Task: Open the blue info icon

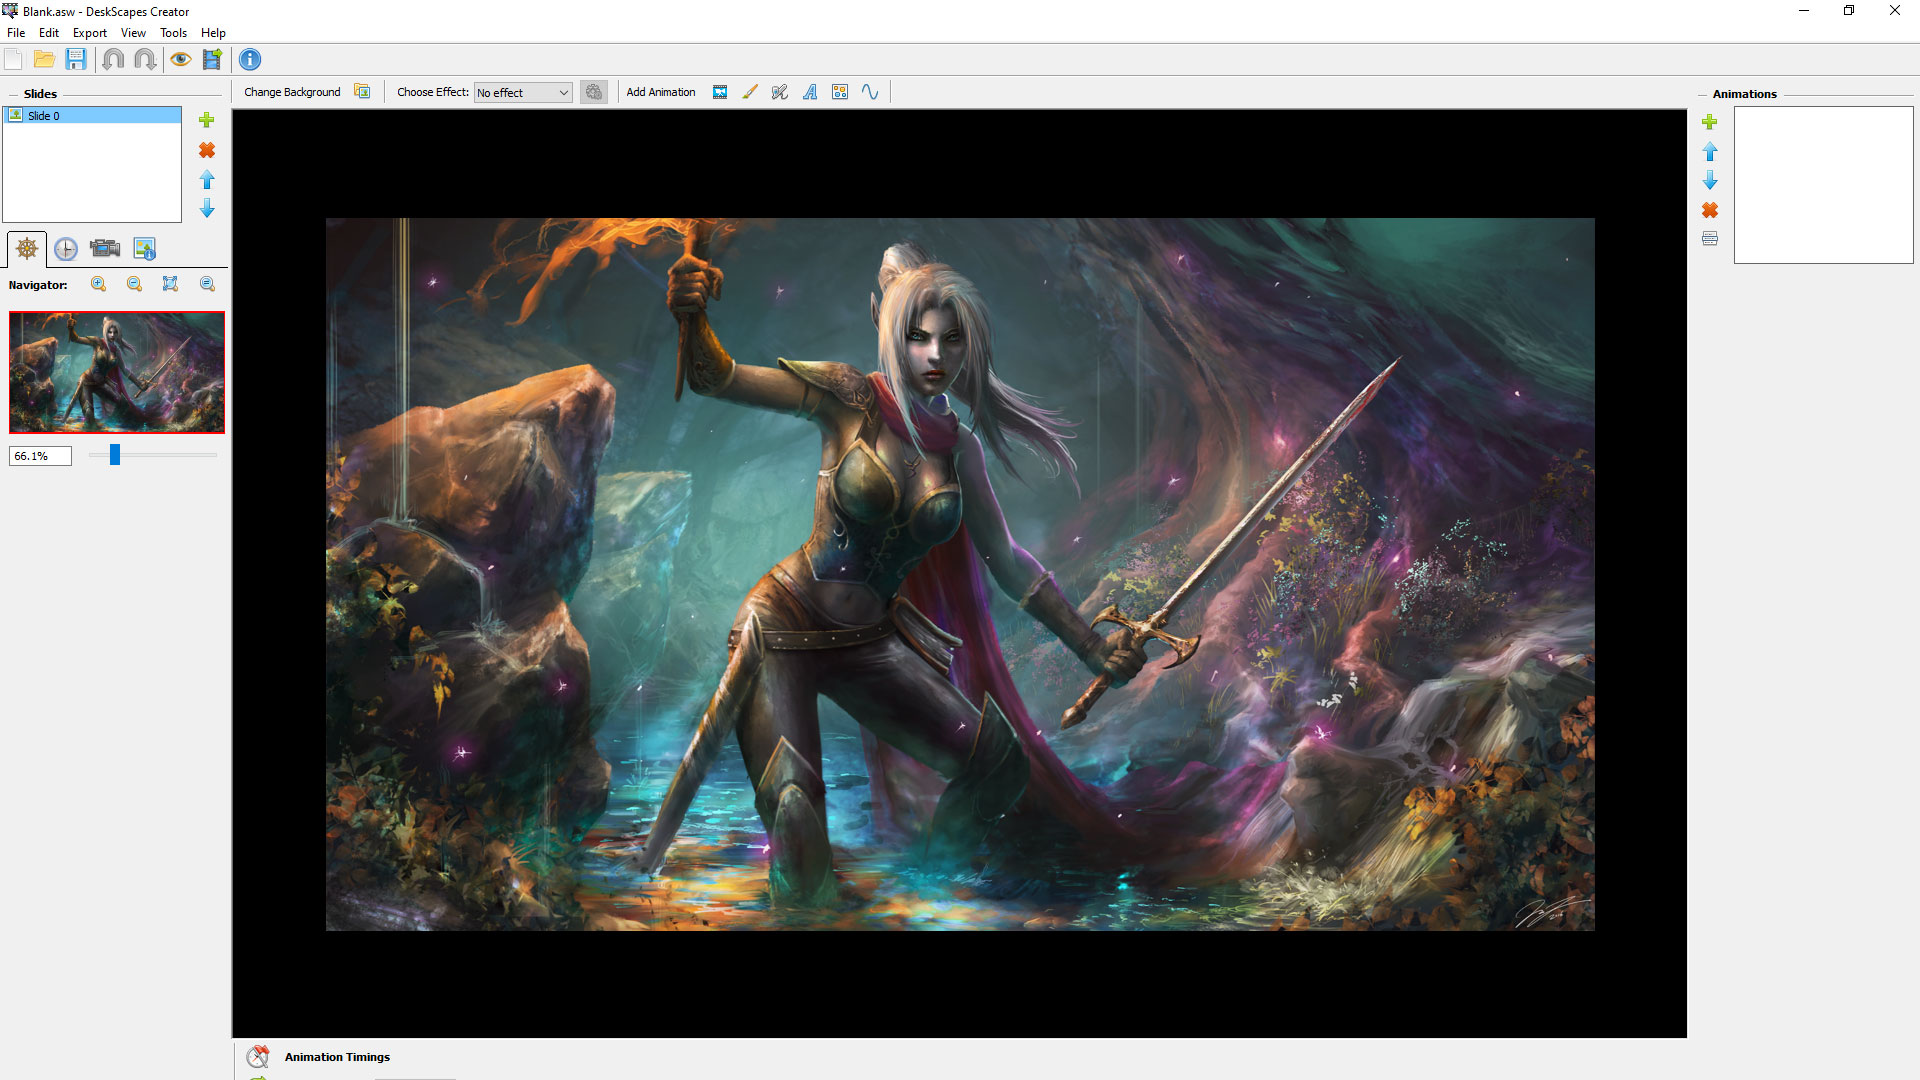Action: tap(250, 60)
